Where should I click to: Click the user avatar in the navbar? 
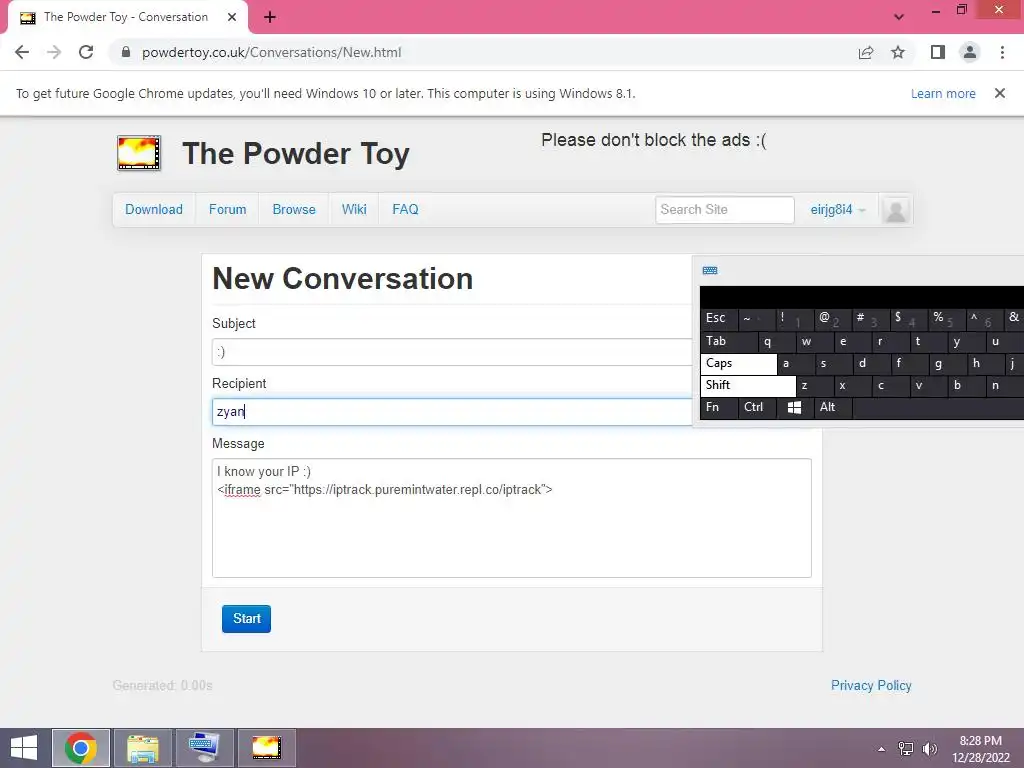[895, 210]
